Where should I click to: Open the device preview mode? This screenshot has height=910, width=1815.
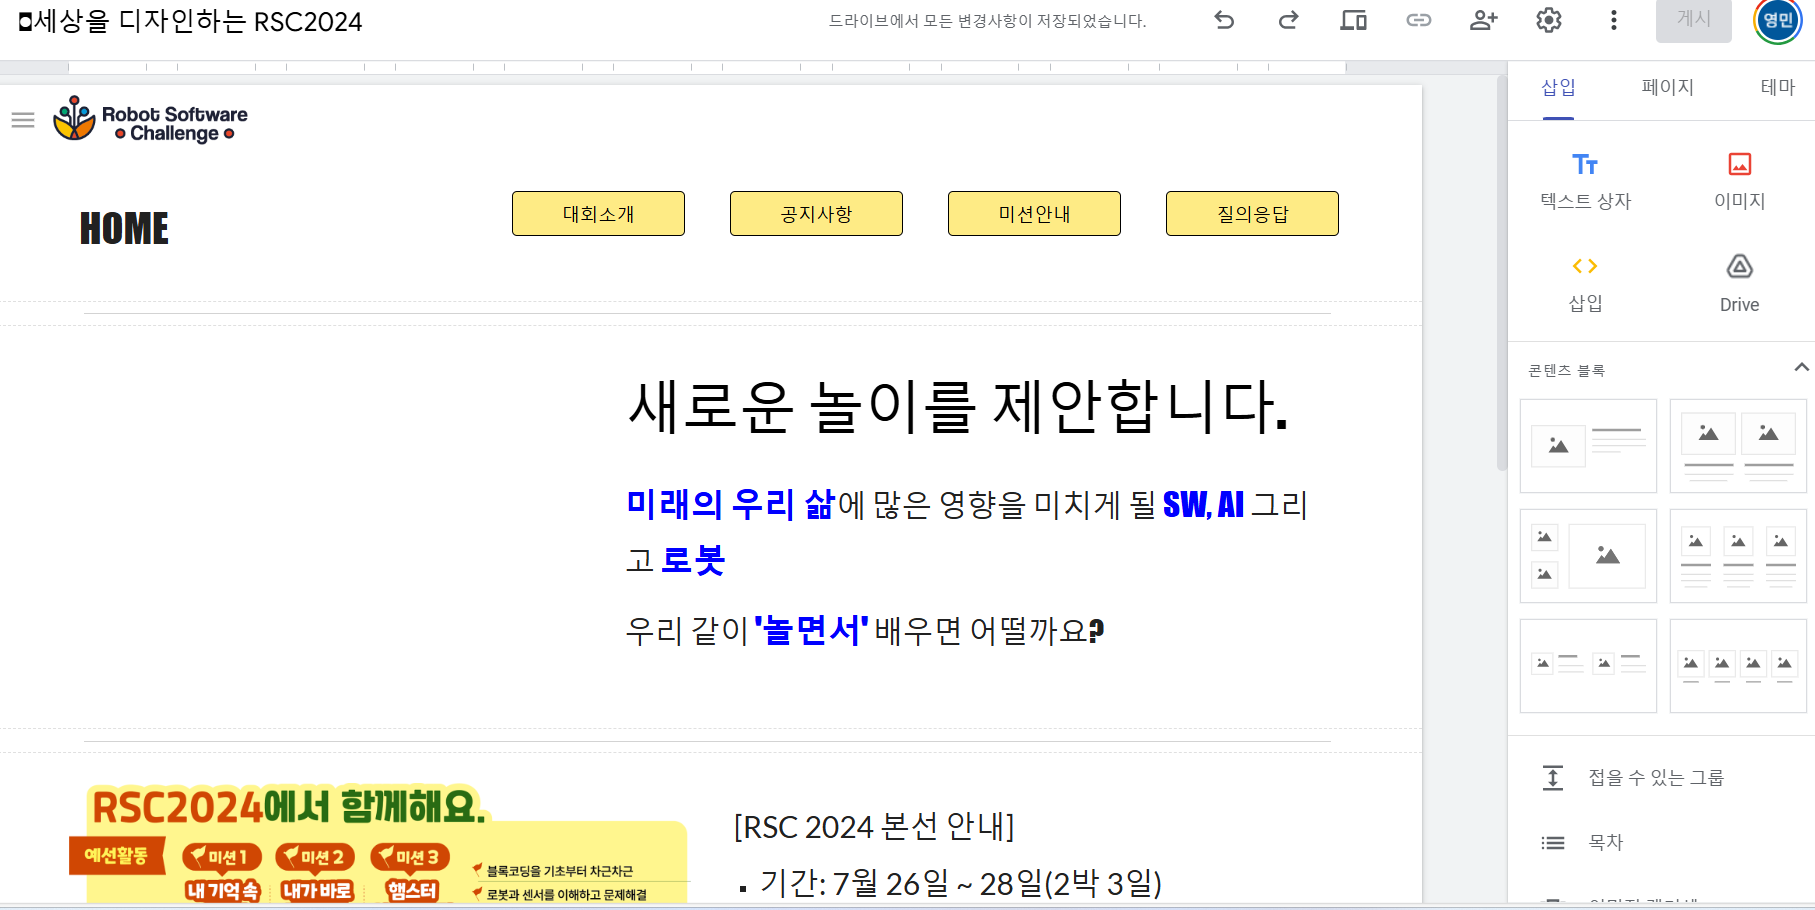point(1353,20)
